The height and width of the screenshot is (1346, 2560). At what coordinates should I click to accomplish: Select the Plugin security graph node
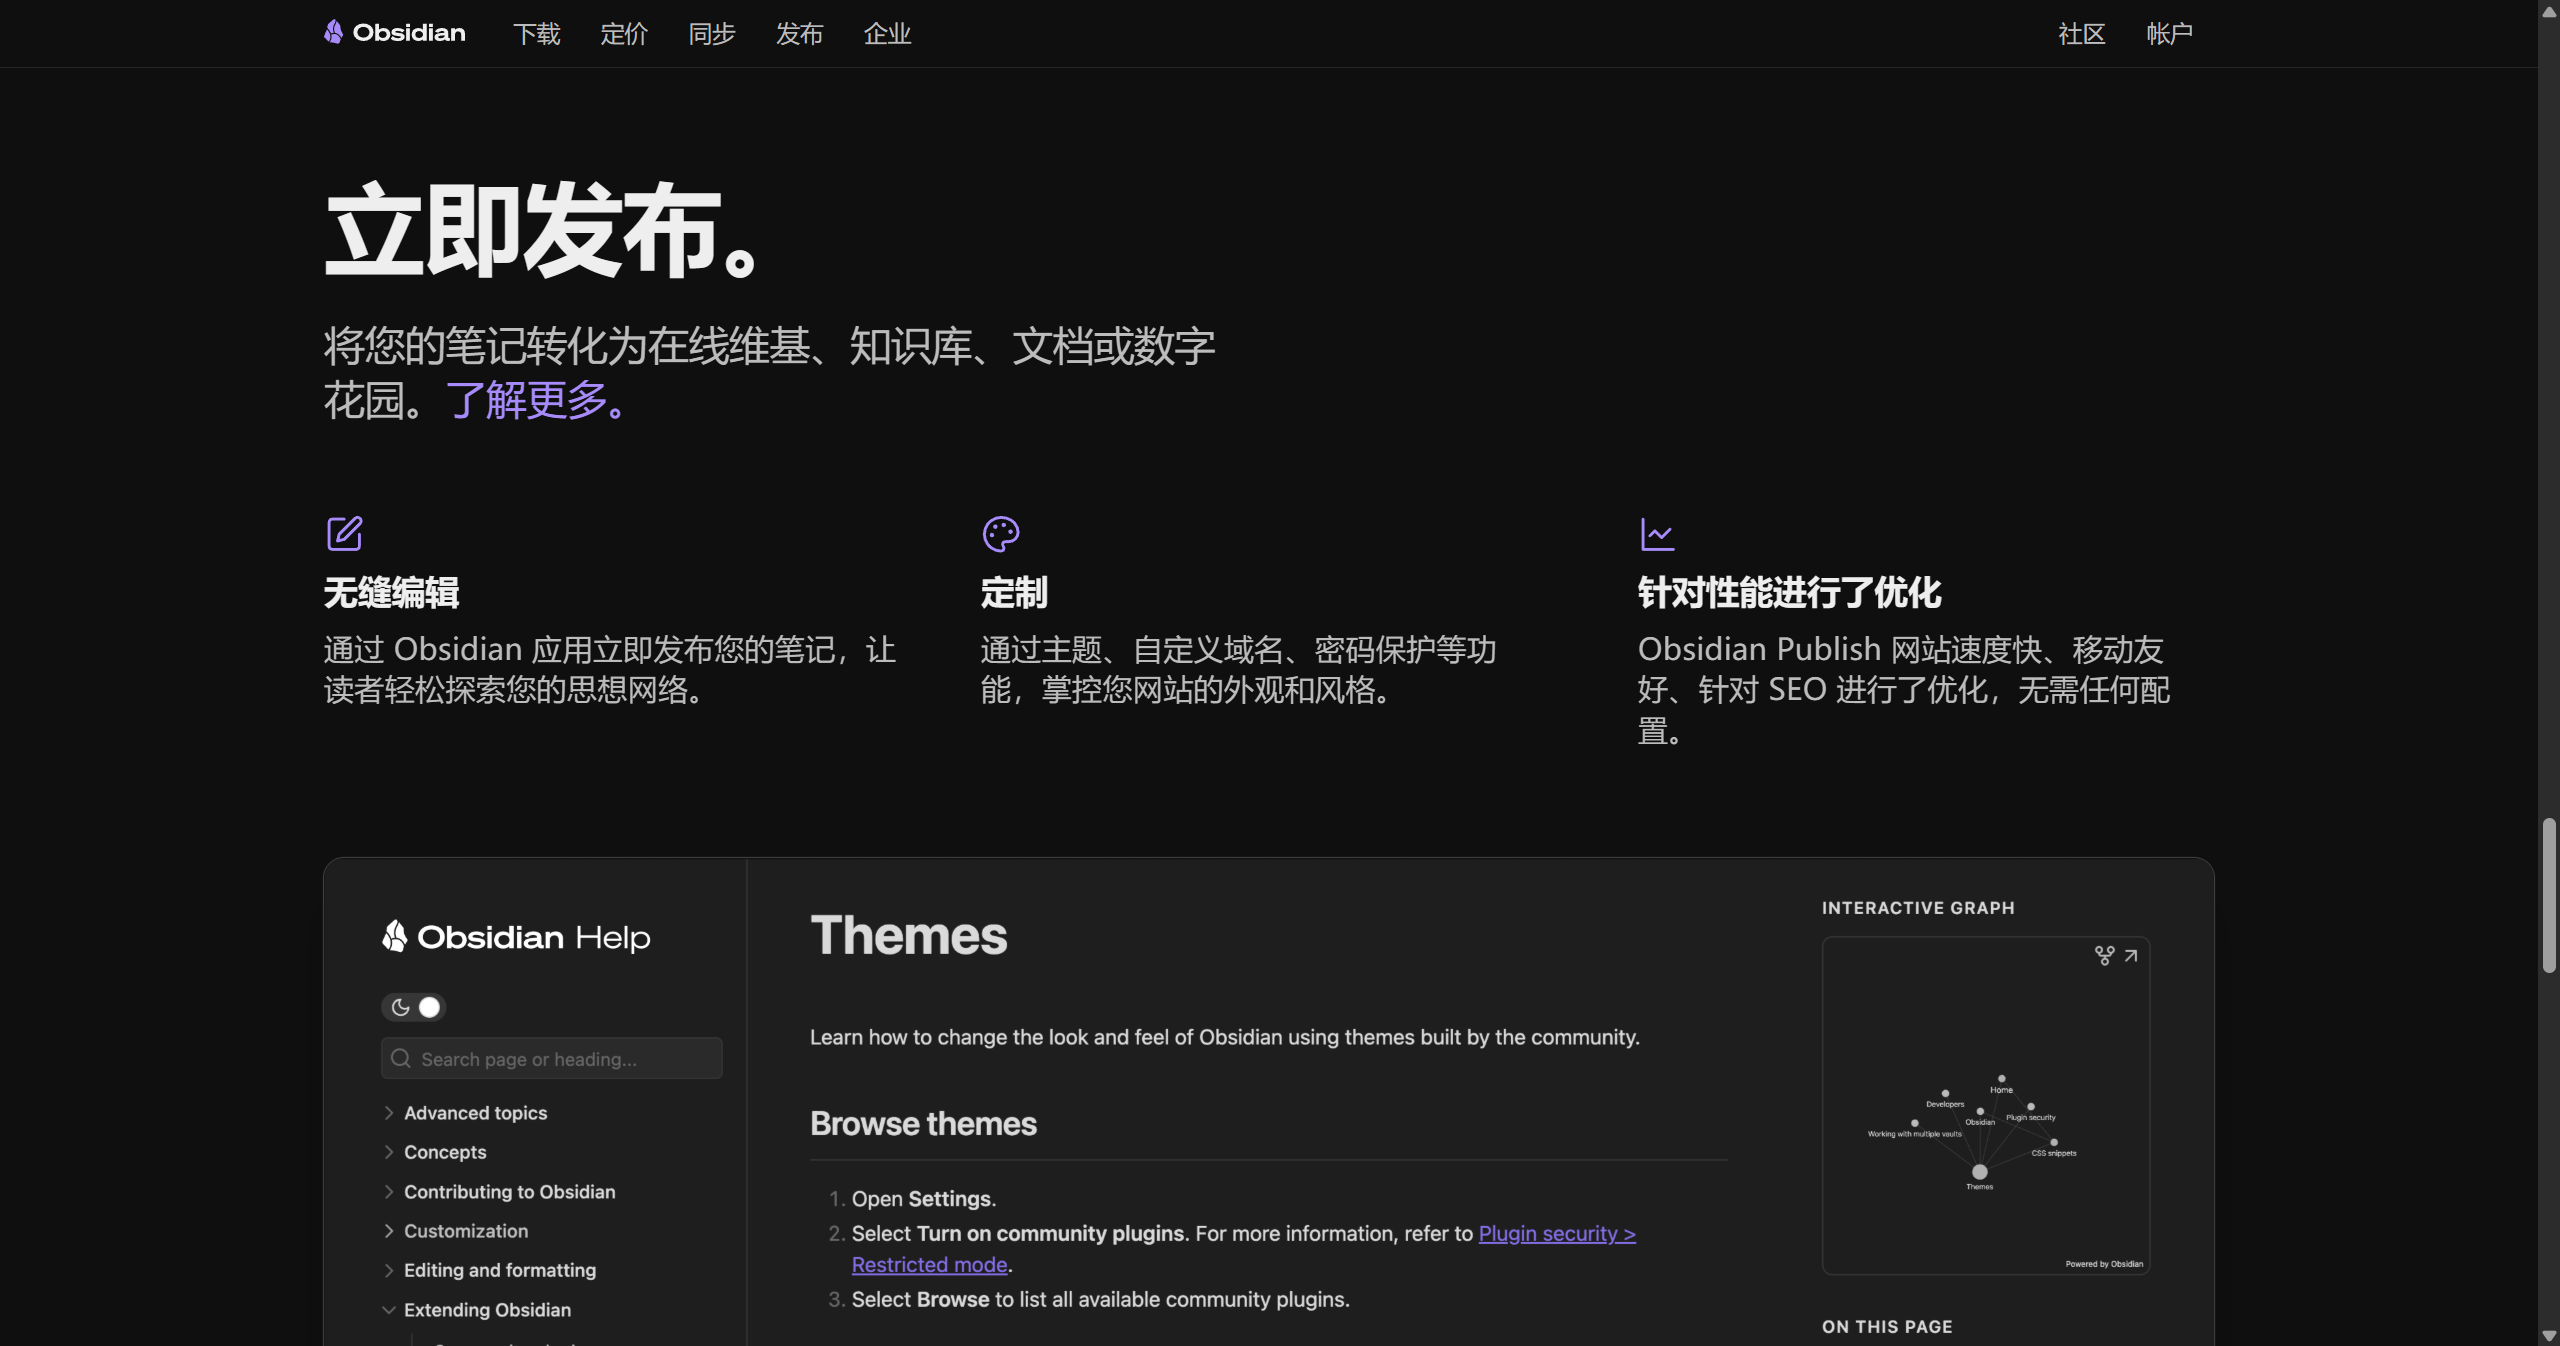click(2030, 1106)
